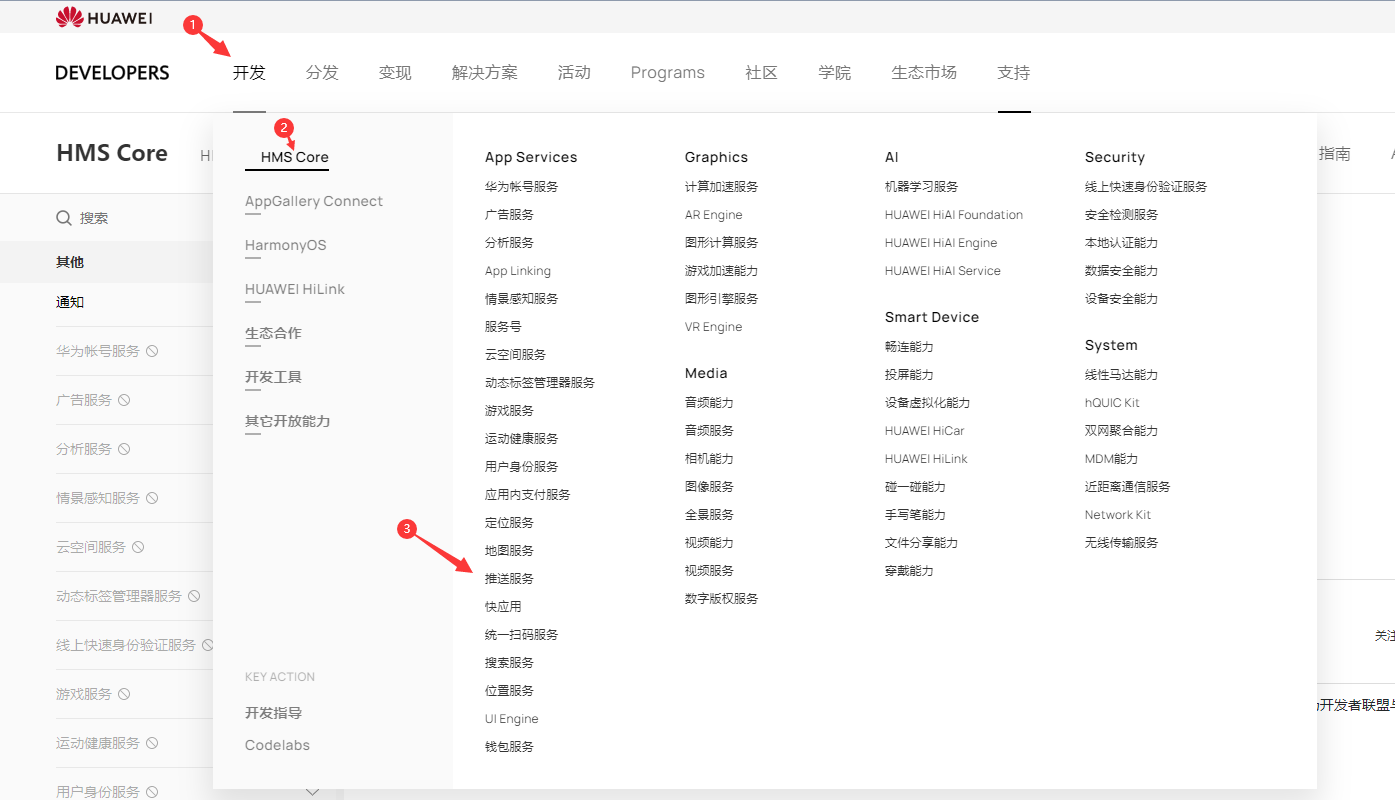1395x800 pixels.
Task: Open UI Engine link
Action: pyautogui.click(x=512, y=719)
